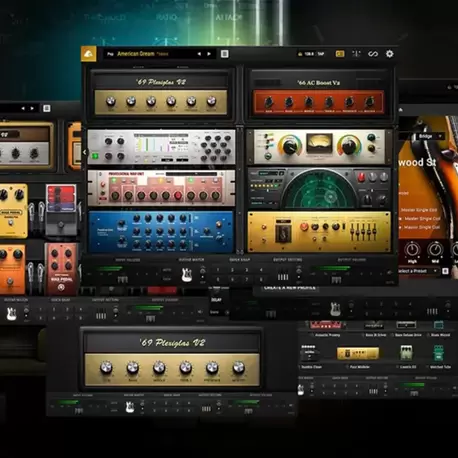Click speaker icon right of output volume

click(x=389, y=273)
